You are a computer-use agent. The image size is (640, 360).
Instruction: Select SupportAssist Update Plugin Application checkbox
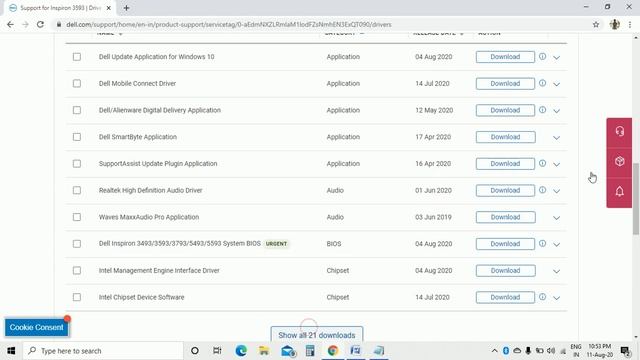[77, 164]
